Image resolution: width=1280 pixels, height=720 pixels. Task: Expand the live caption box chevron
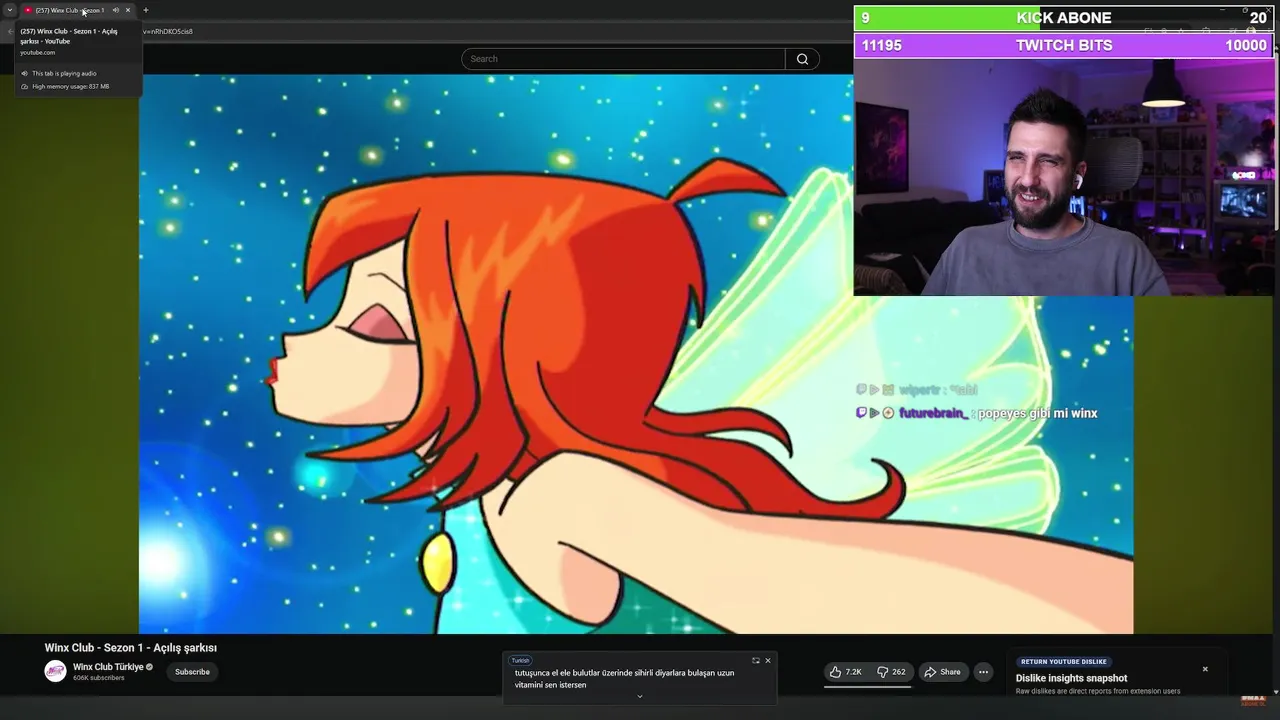640,696
